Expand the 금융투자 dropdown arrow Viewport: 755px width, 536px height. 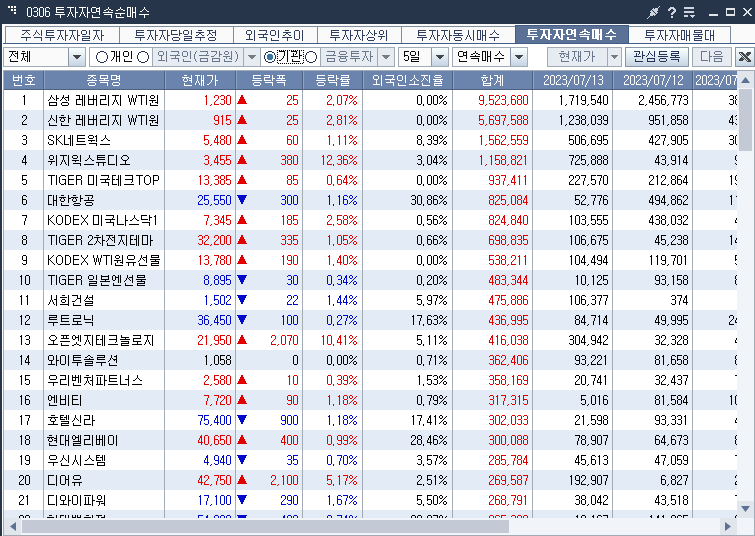(386, 57)
